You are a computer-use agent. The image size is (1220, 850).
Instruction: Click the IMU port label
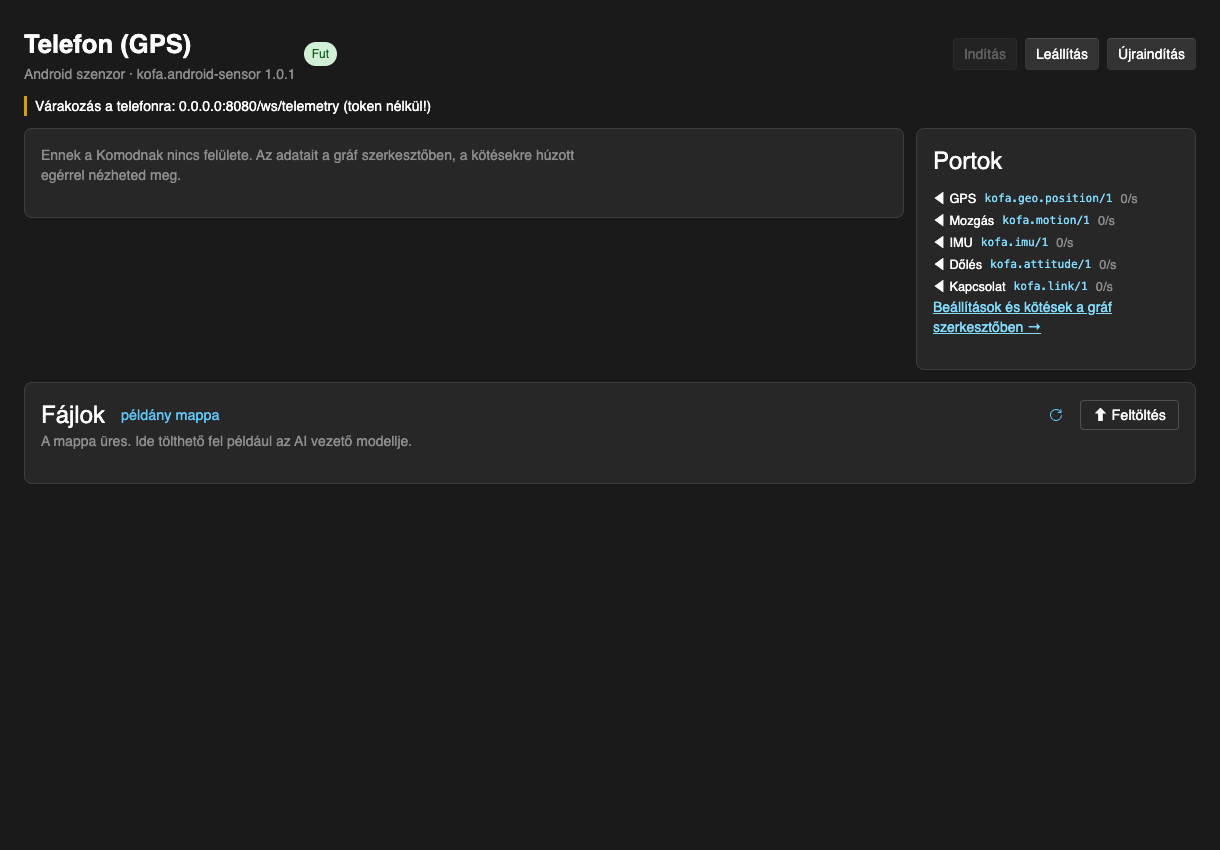pos(961,242)
